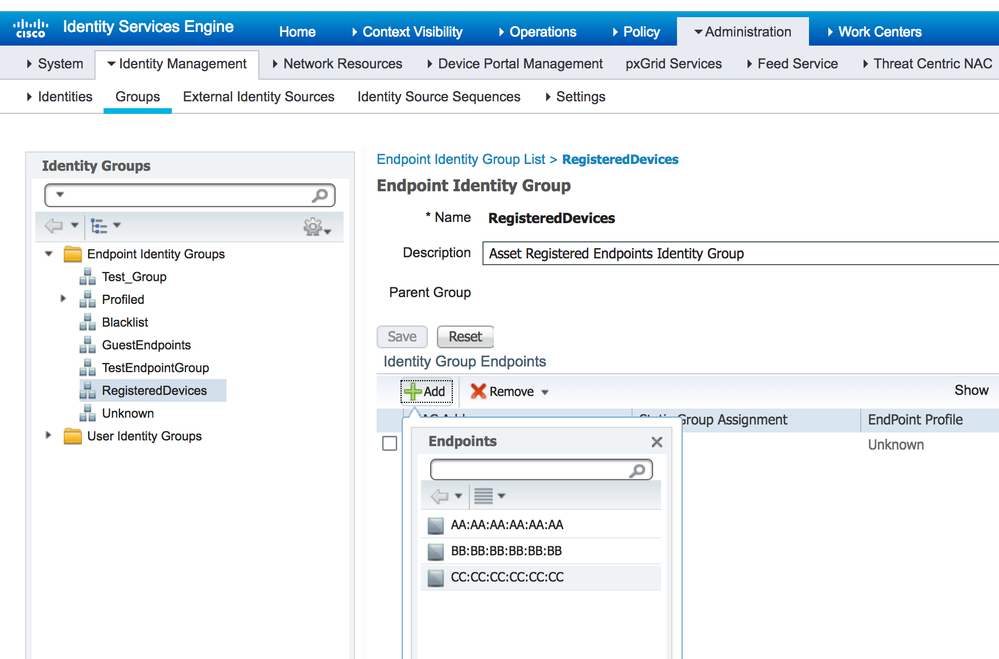Open the Work Centers menu
The width and height of the screenshot is (999, 659).
coord(874,32)
